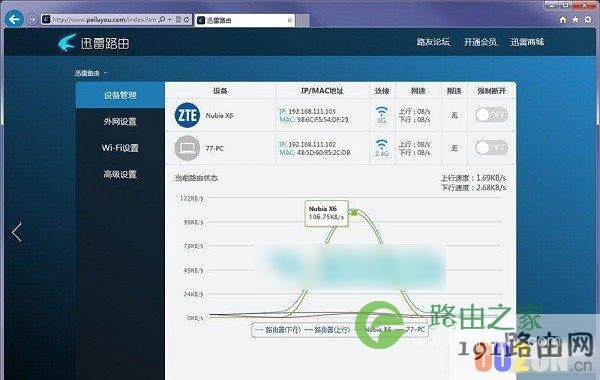Open the 开通会员 link
The width and height of the screenshot is (600, 380).
(480, 42)
